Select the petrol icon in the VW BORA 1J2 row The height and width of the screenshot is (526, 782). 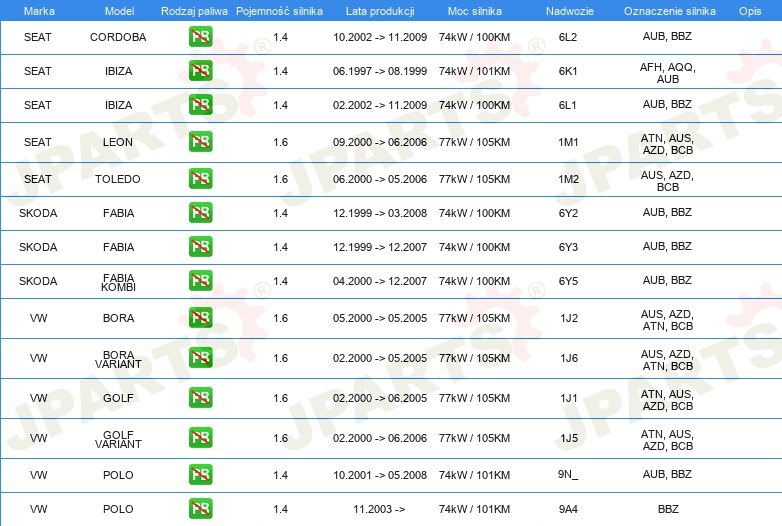pyautogui.click(x=200, y=318)
